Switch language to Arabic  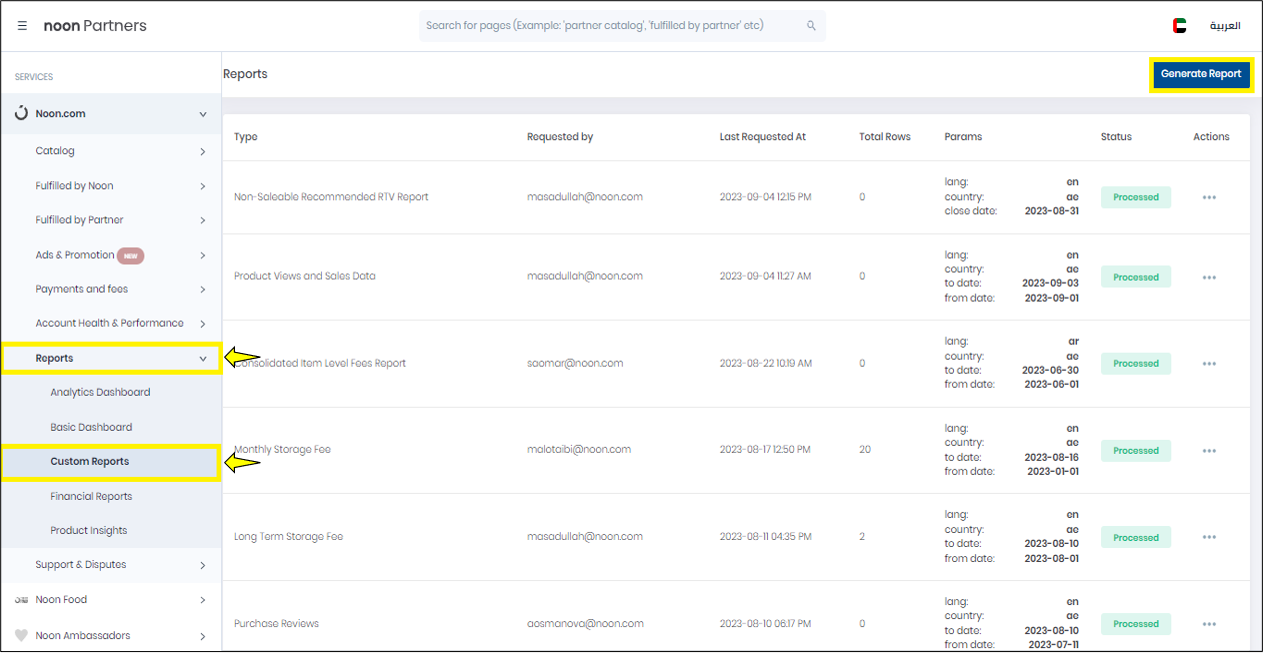(1225, 26)
